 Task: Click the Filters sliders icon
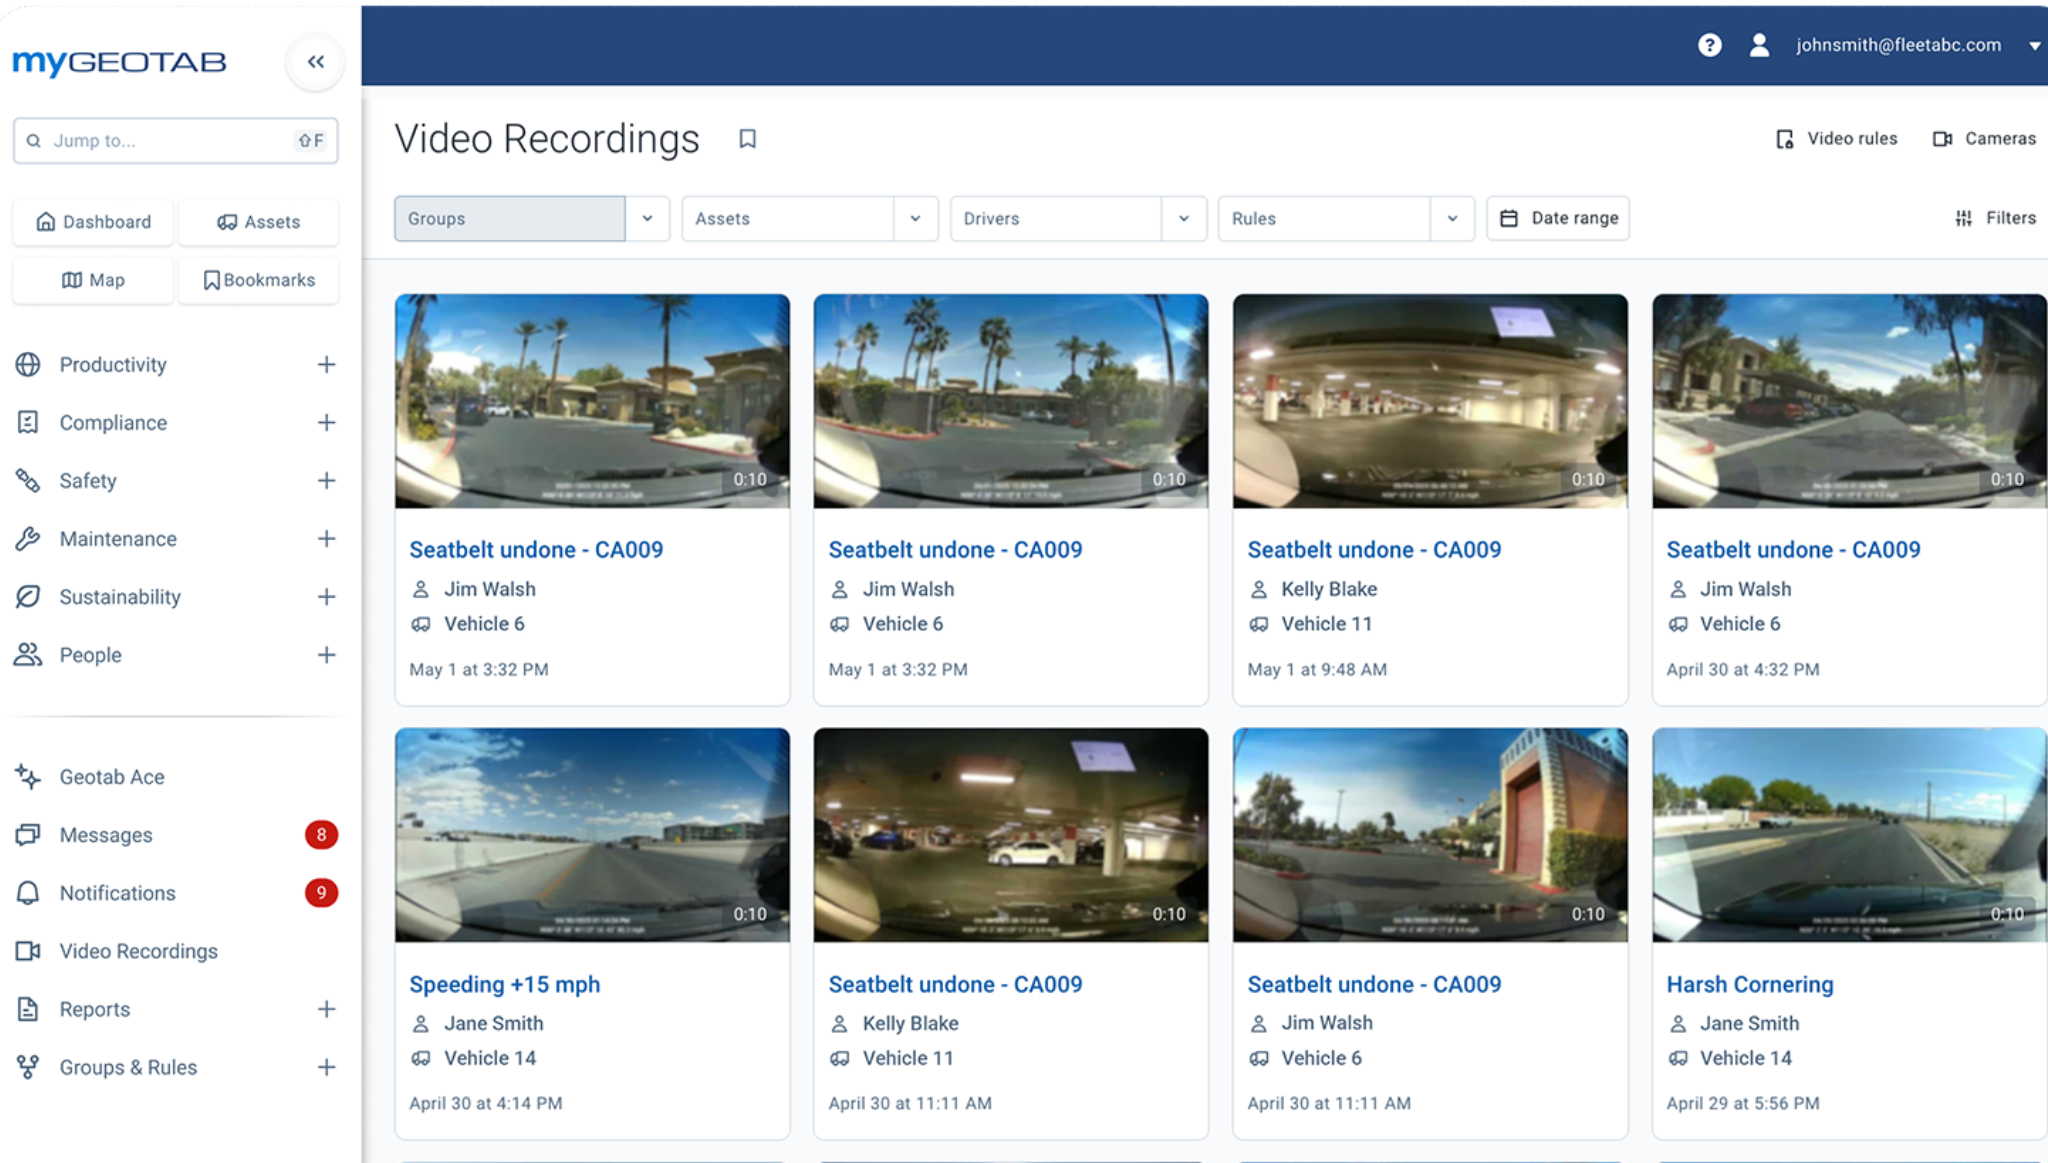point(1964,218)
